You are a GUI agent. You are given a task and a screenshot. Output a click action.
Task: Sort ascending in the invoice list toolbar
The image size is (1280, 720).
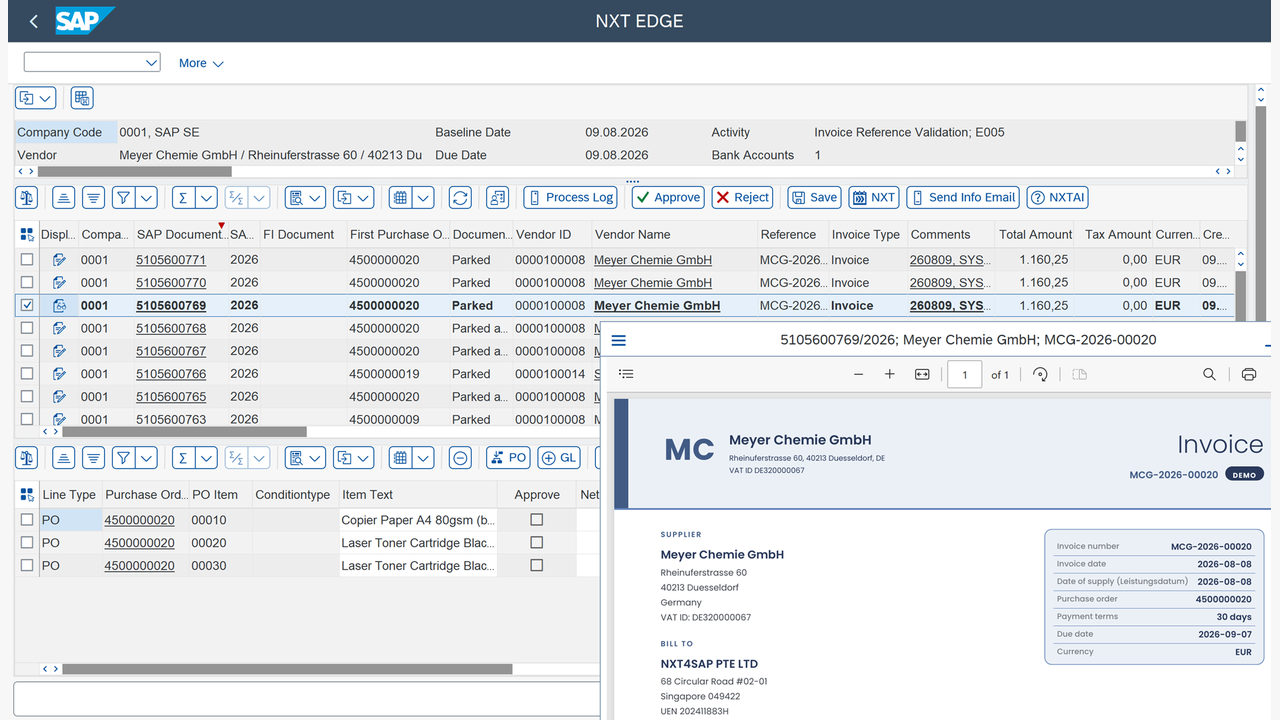point(64,198)
